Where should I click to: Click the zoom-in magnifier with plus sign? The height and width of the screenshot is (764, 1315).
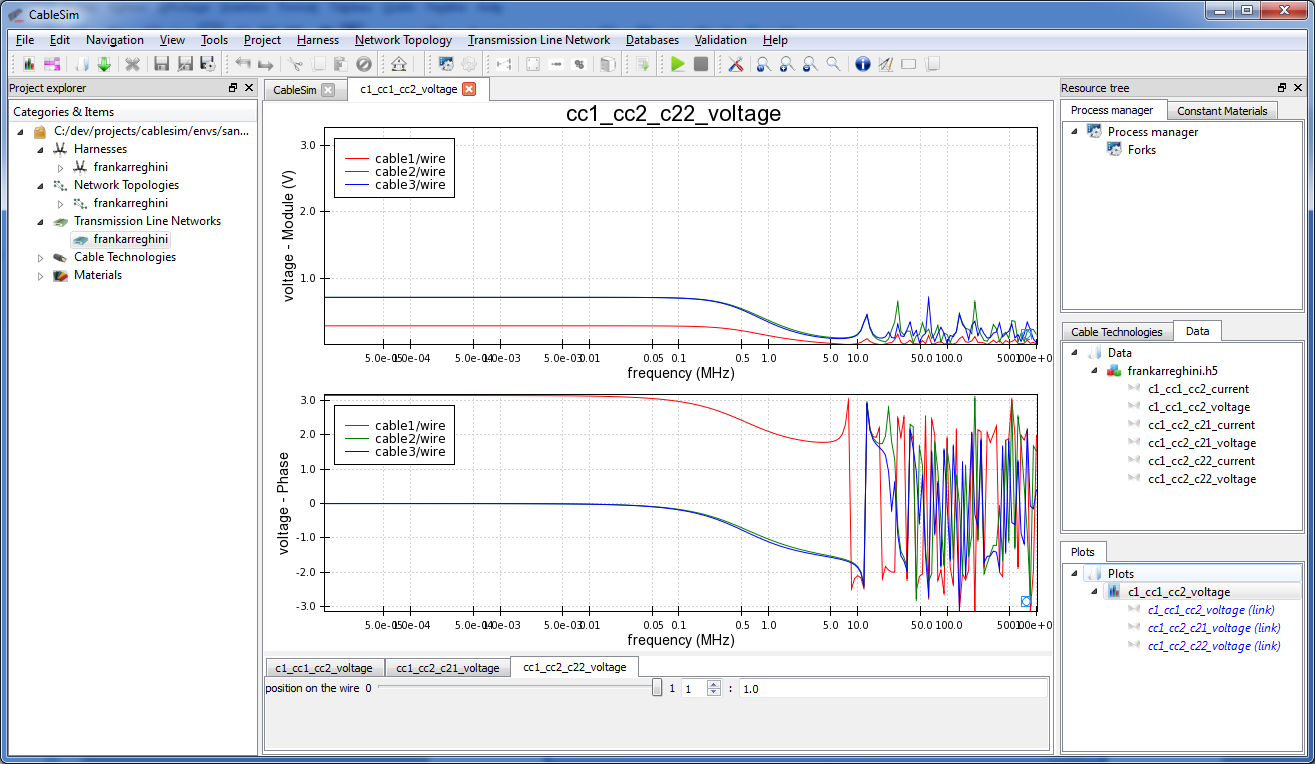point(786,64)
